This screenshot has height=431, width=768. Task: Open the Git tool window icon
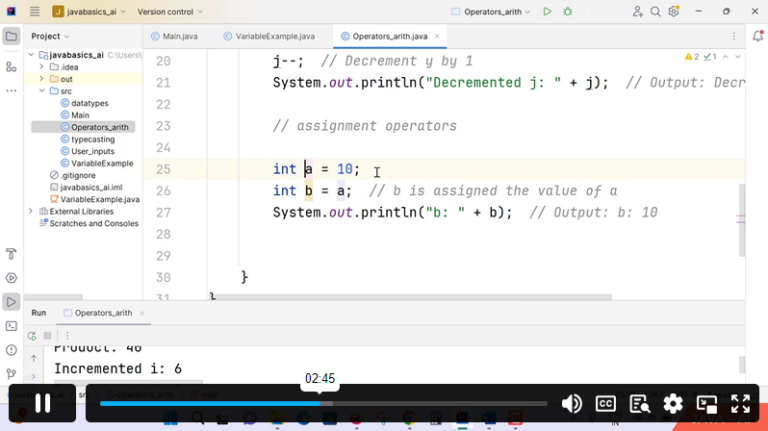[x=11, y=374]
